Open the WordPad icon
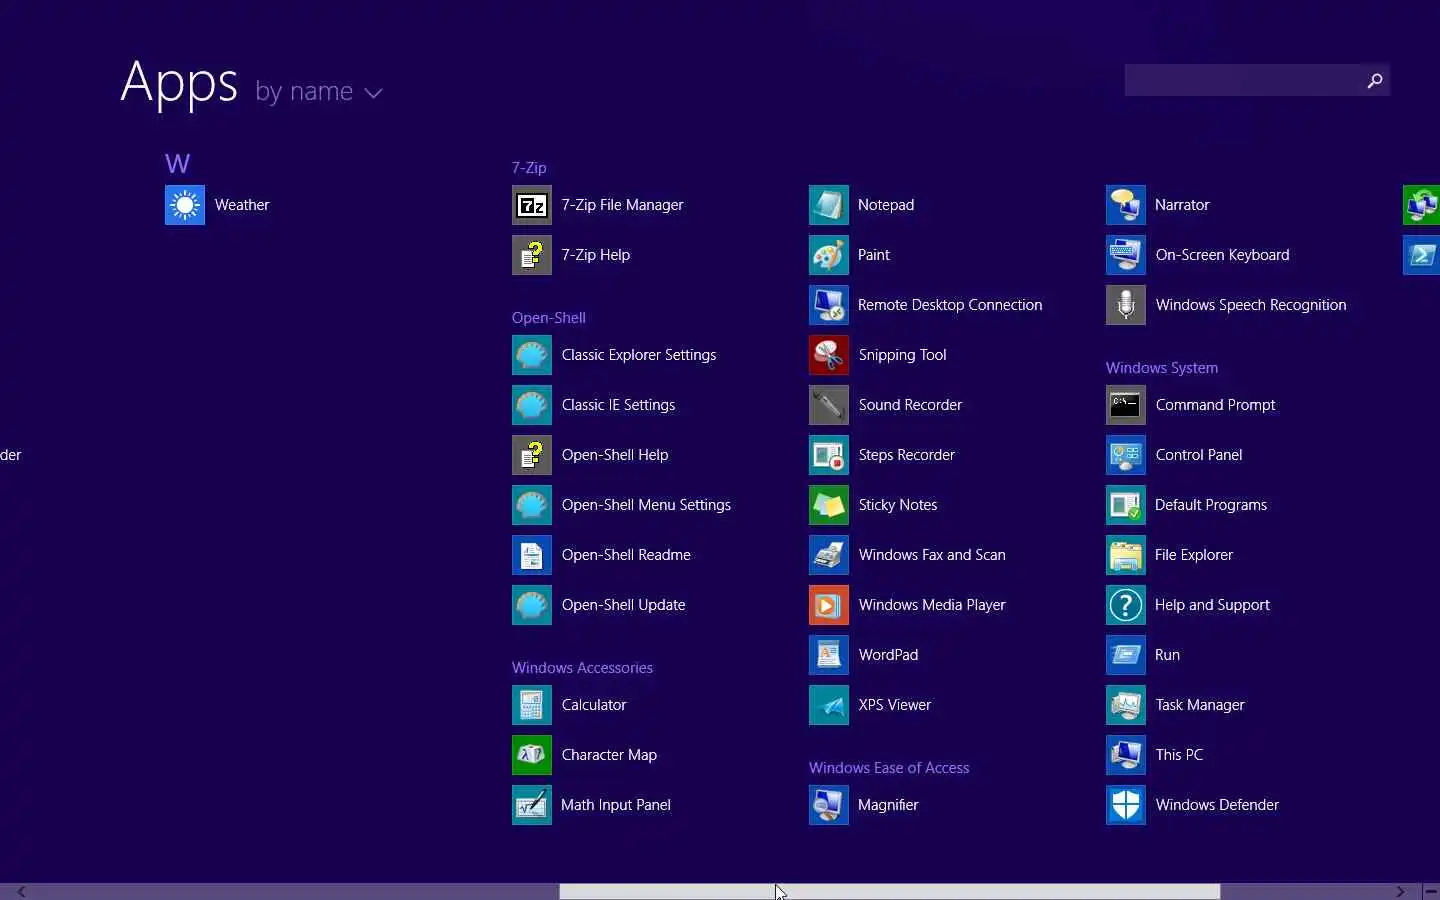 pyautogui.click(x=829, y=655)
